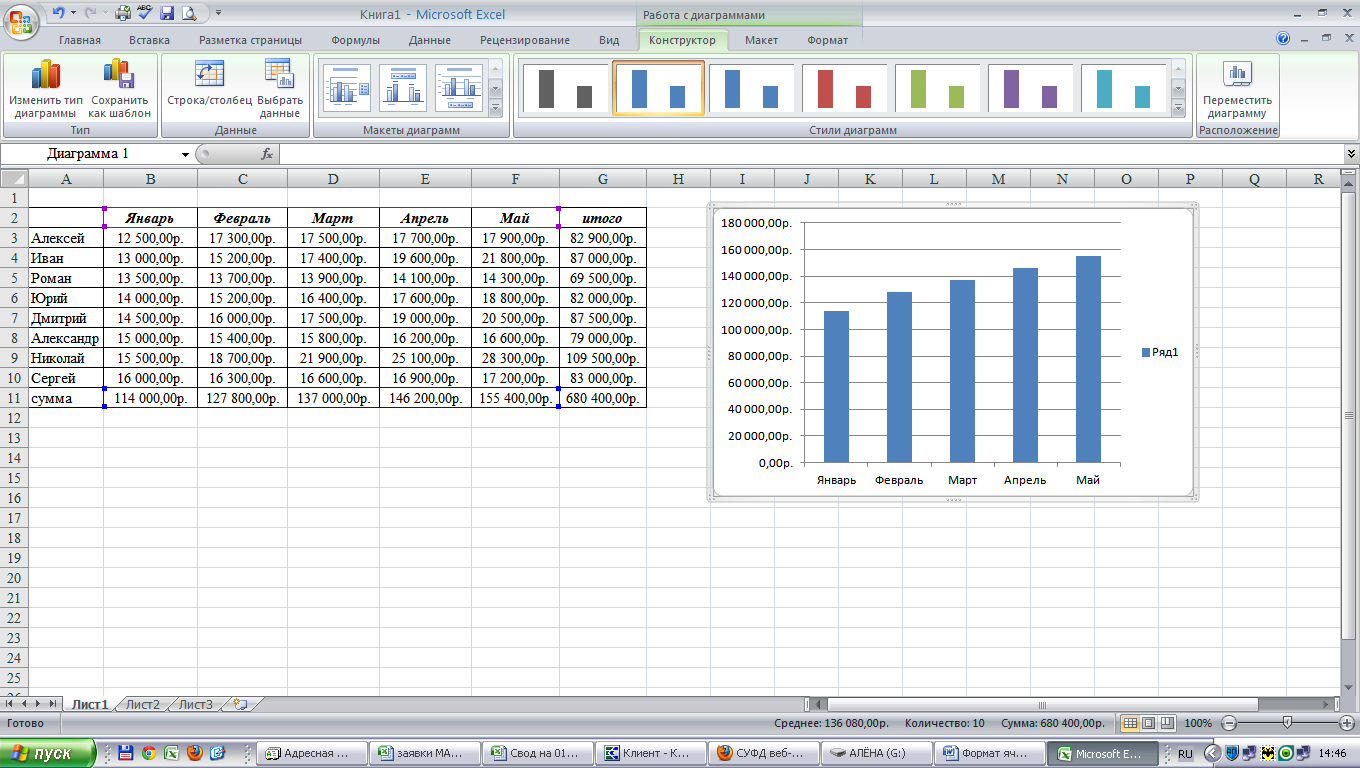Click the 100% zoom level
The width and height of the screenshot is (1360, 768).
(1198, 723)
